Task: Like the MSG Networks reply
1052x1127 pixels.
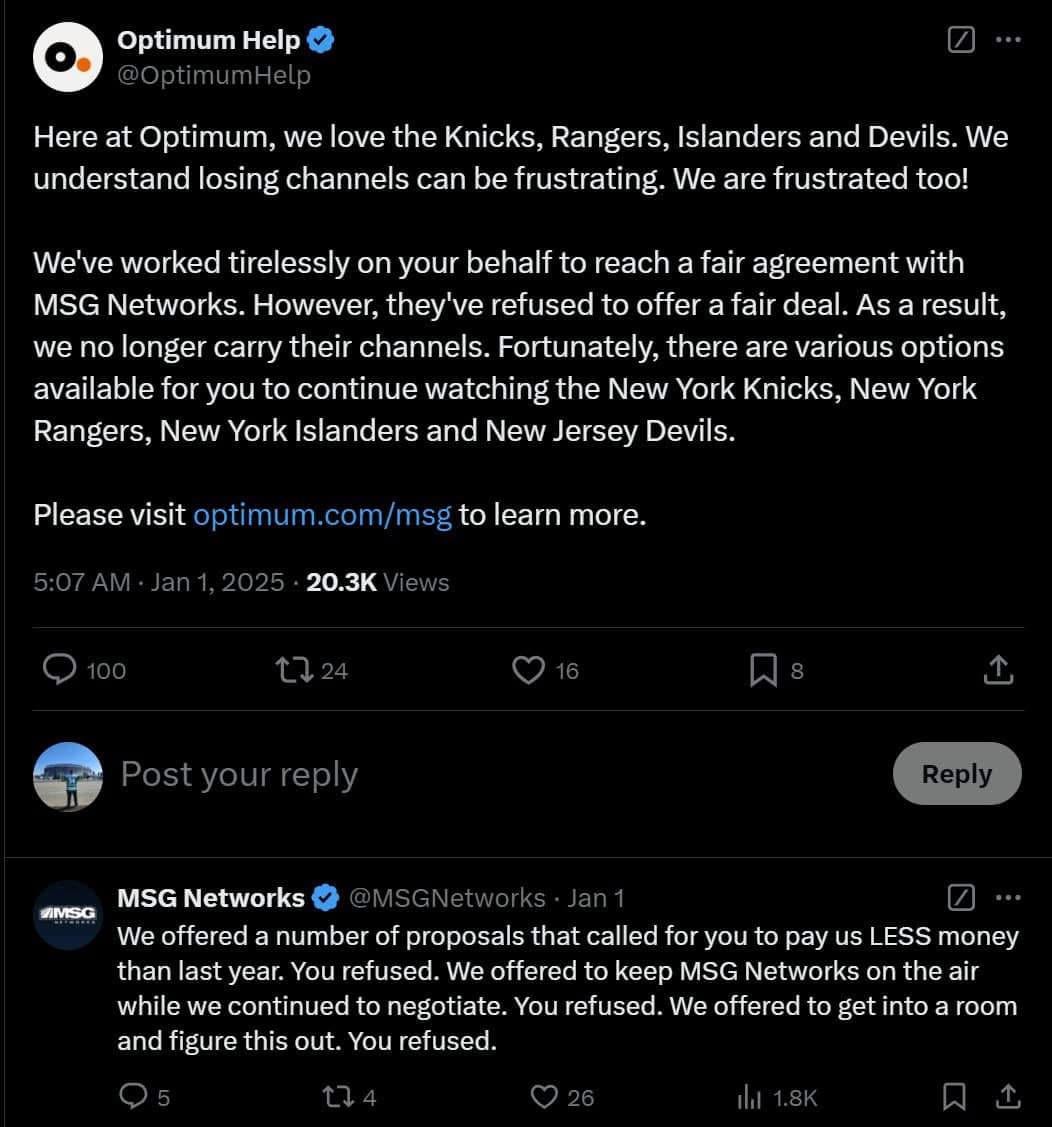Action: pos(544,1097)
